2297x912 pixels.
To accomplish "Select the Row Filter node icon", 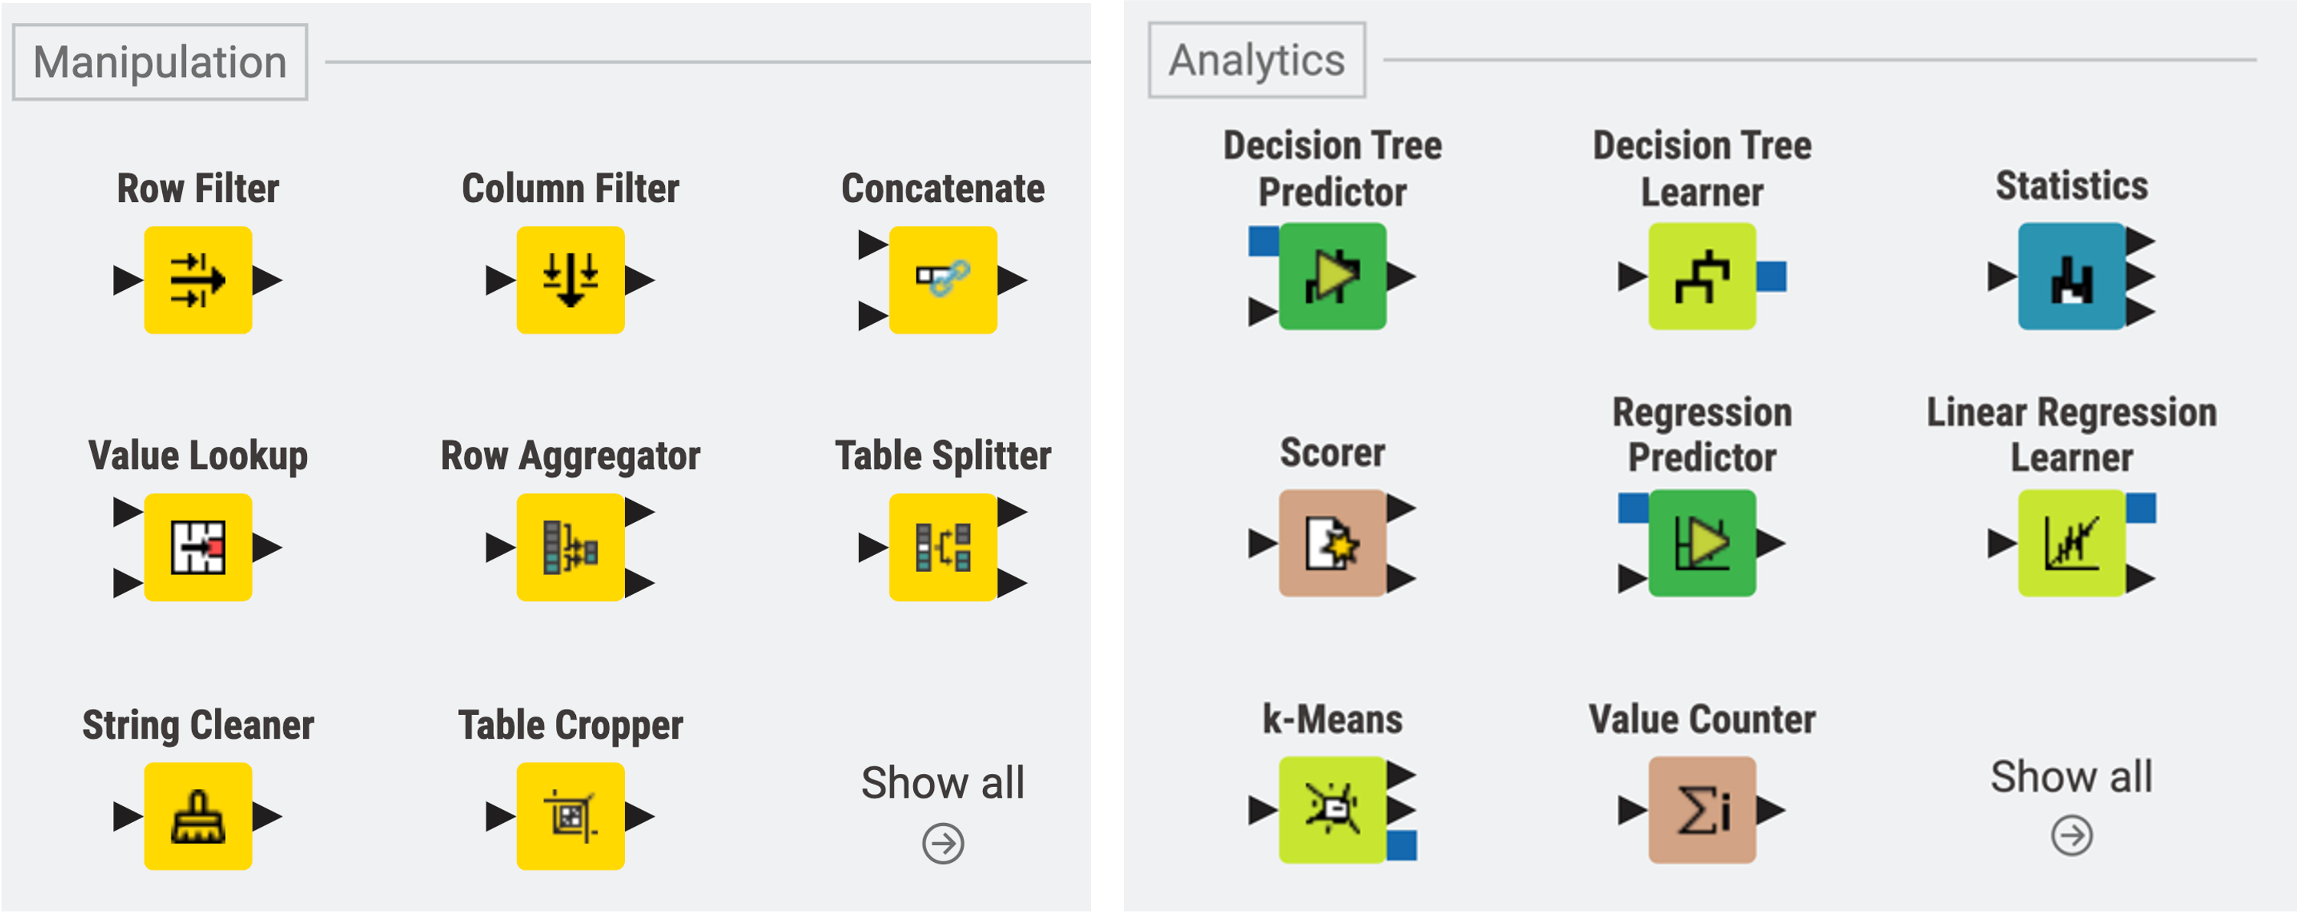I will point(198,280).
